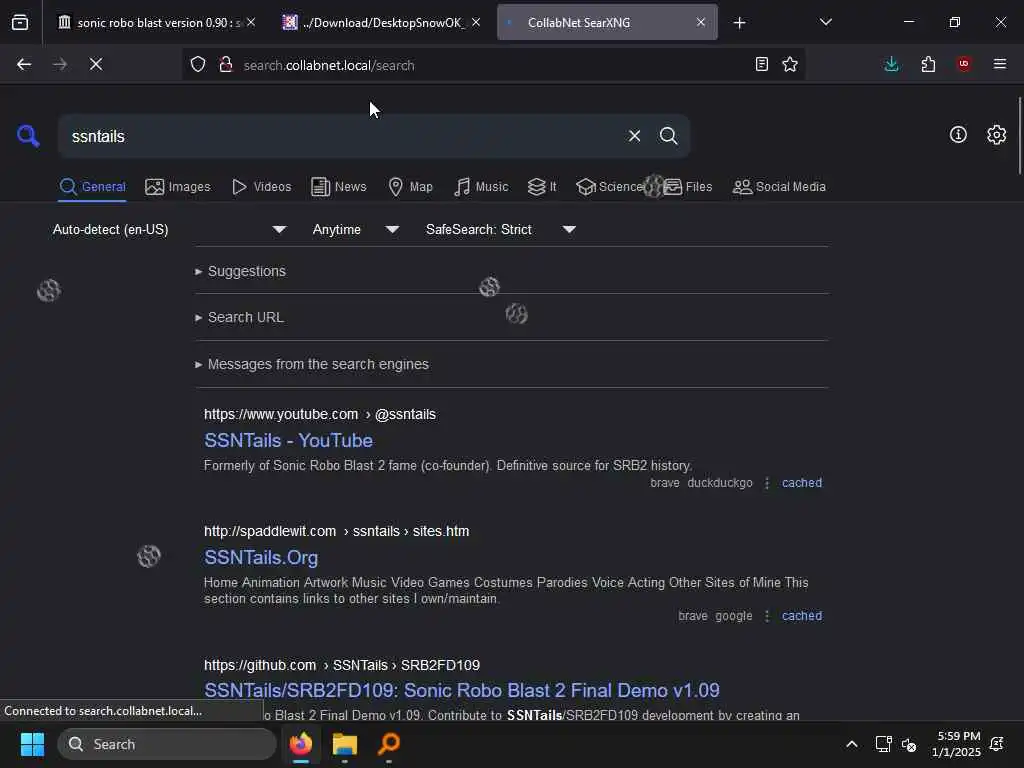1024x768 pixels.
Task: Open File Explorer from taskbar
Action: pos(345,744)
